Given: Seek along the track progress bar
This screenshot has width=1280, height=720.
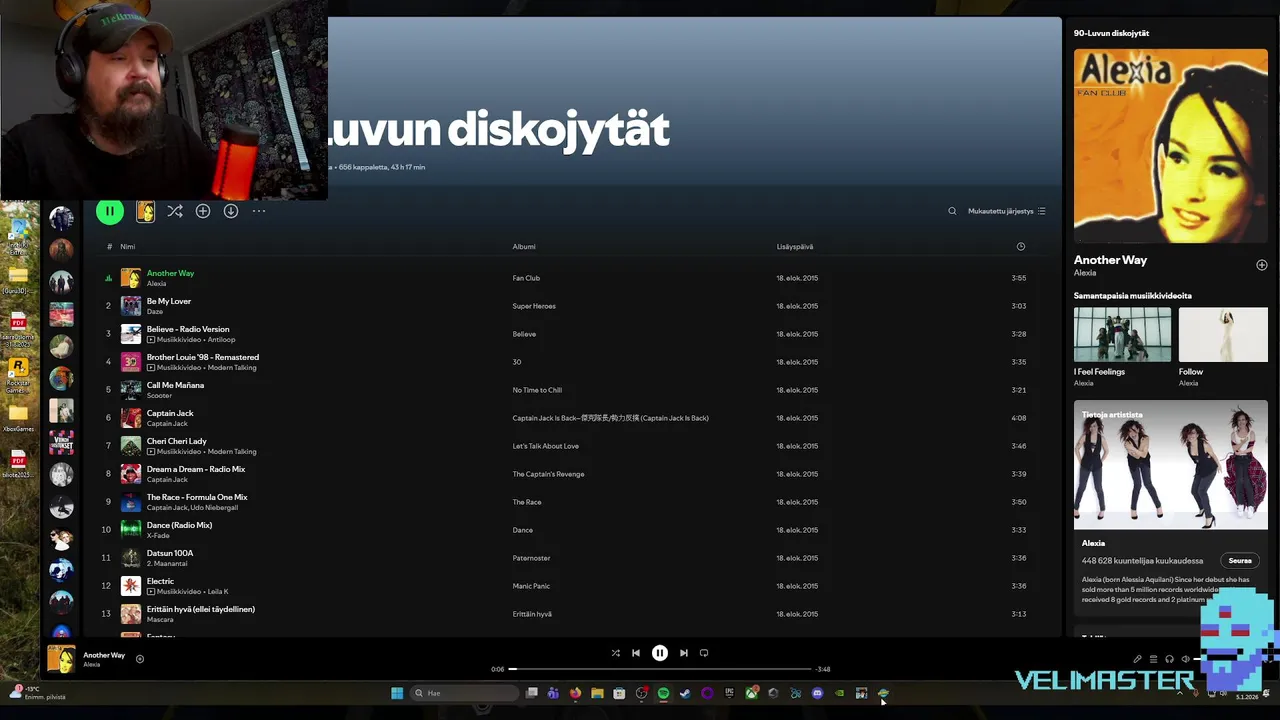Looking at the screenshot, I should [x=660, y=669].
